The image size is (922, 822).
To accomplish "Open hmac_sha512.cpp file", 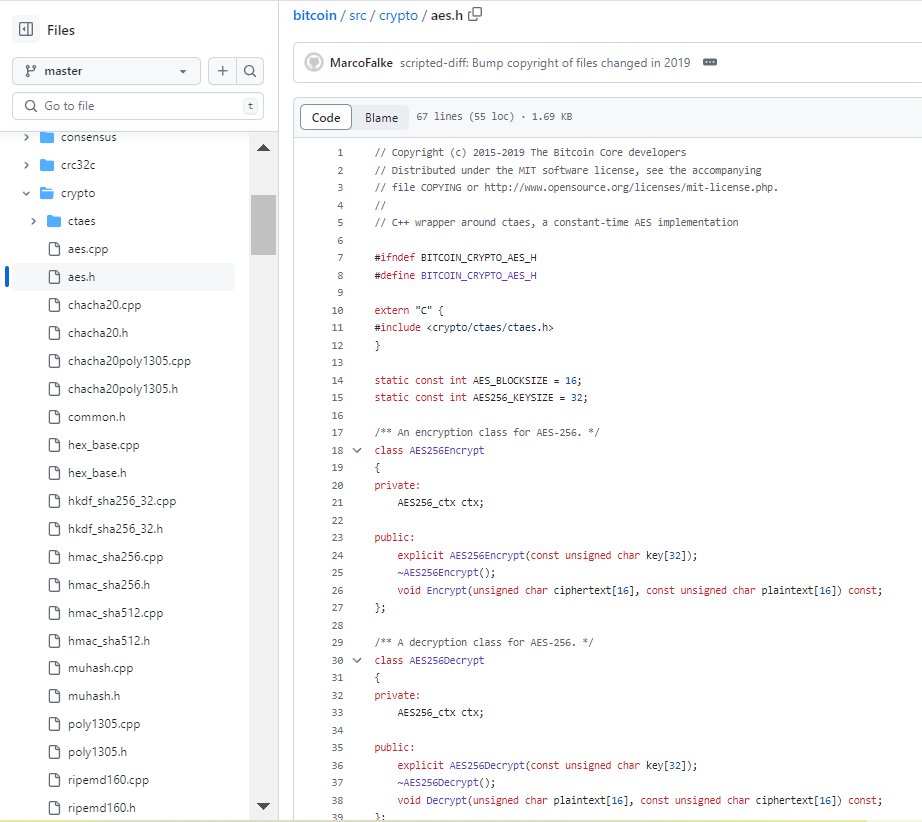I will [x=115, y=613].
